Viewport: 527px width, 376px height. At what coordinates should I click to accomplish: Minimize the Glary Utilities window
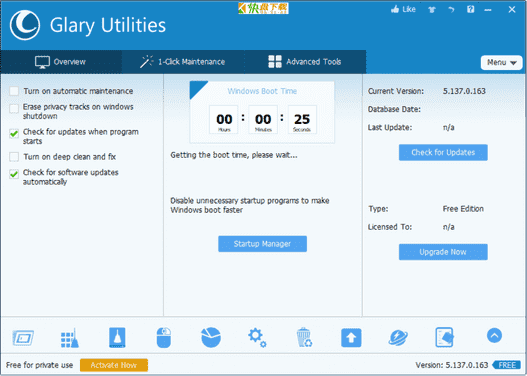(488, 10)
